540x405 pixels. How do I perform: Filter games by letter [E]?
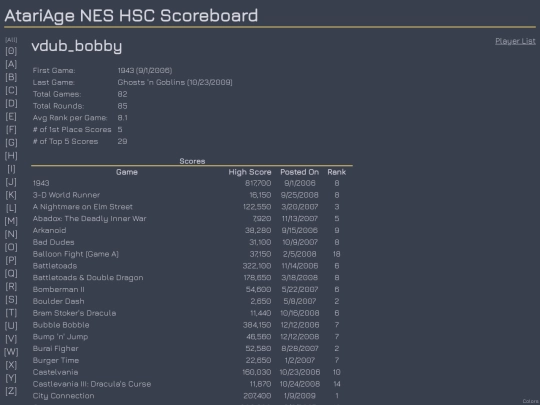click(x=11, y=116)
